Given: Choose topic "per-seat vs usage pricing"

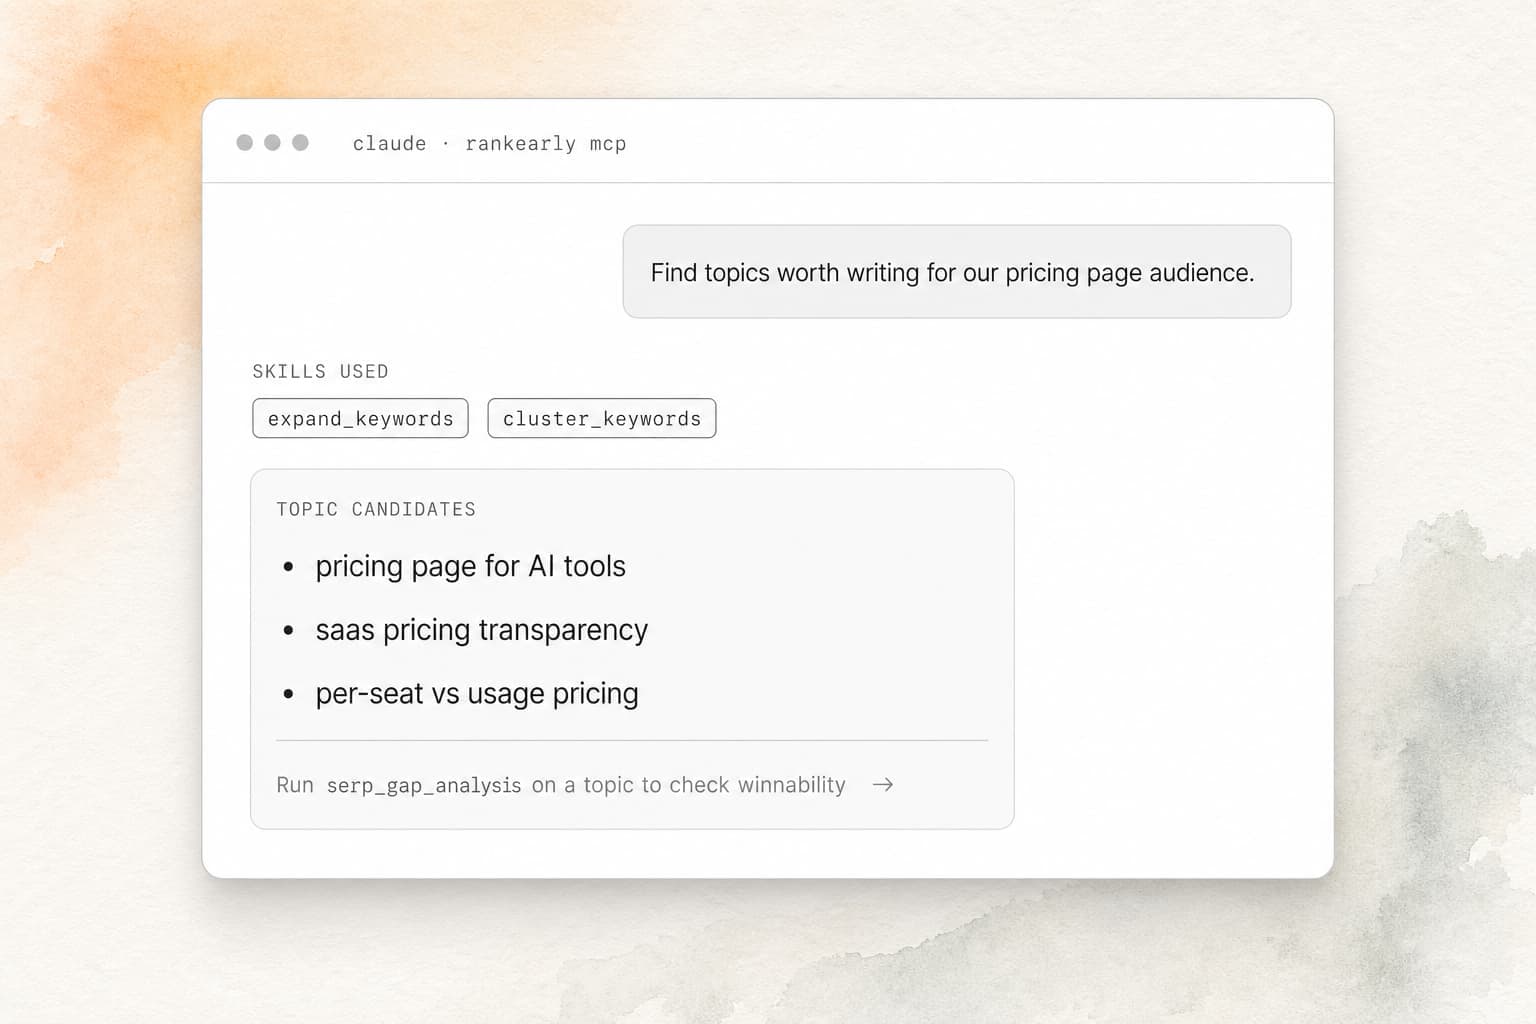Looking at the screenshot, I should pos(476,694).
